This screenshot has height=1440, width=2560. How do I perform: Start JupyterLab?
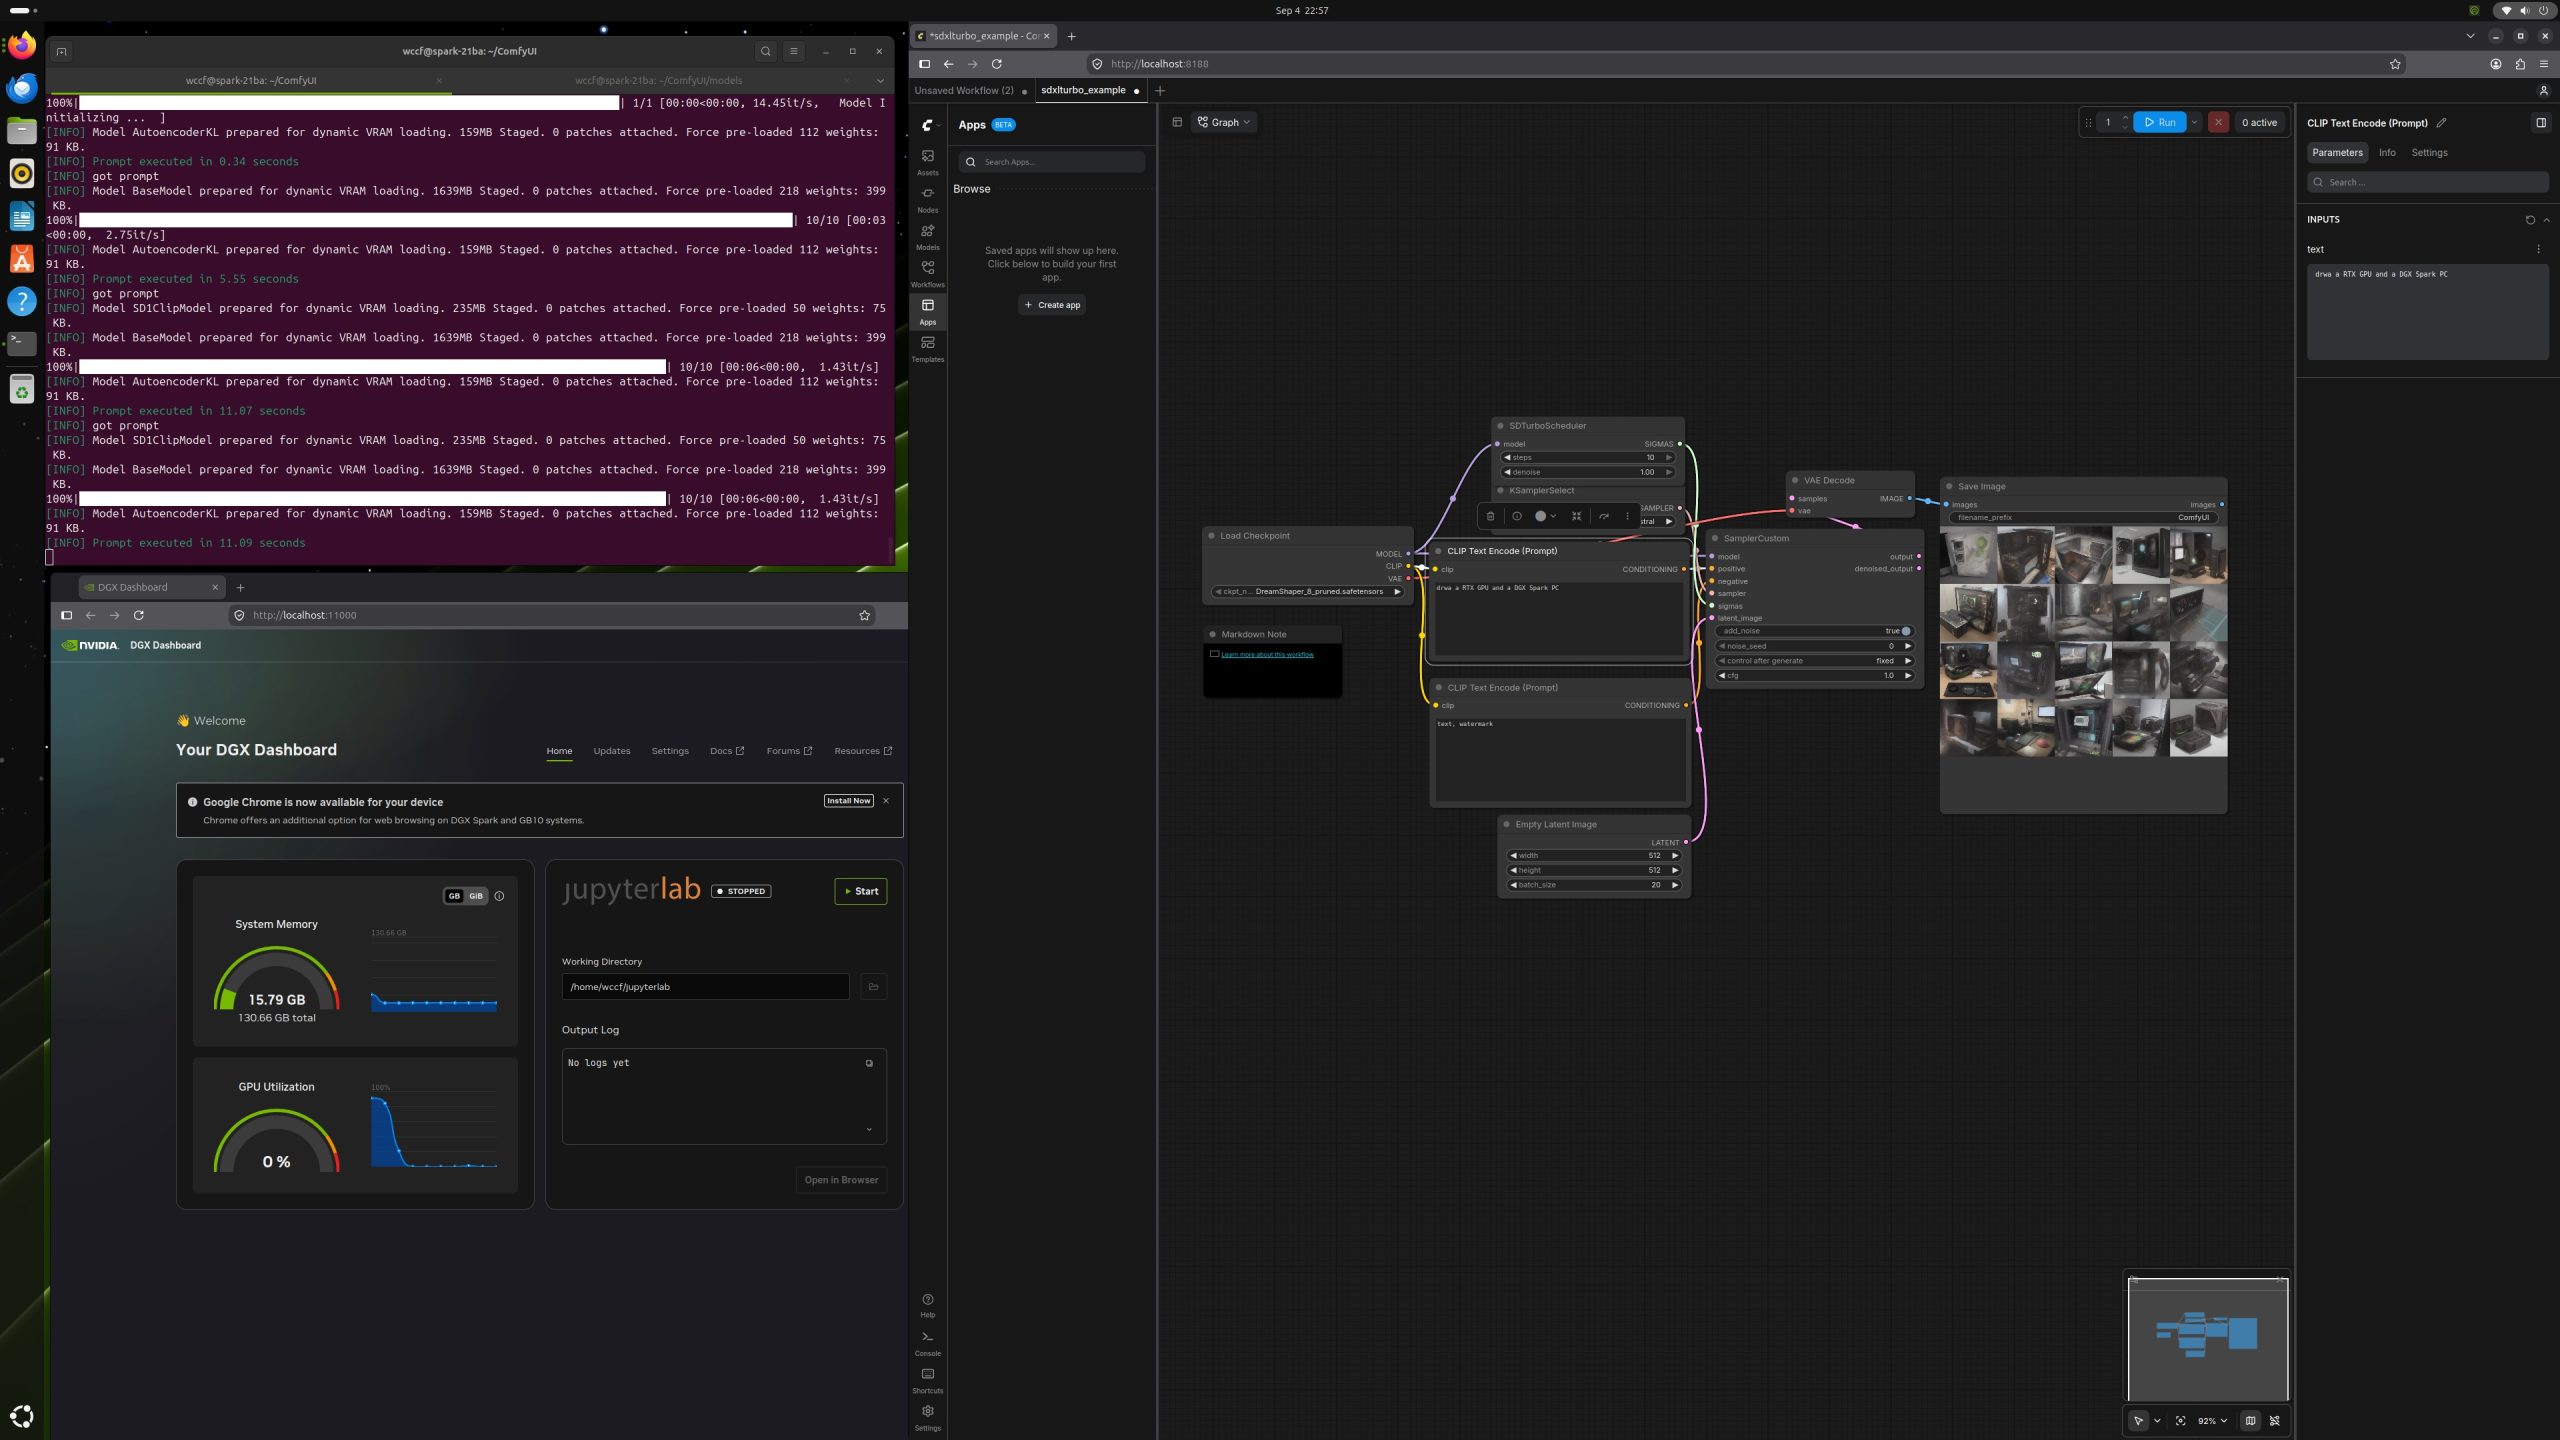coord(861,891)
